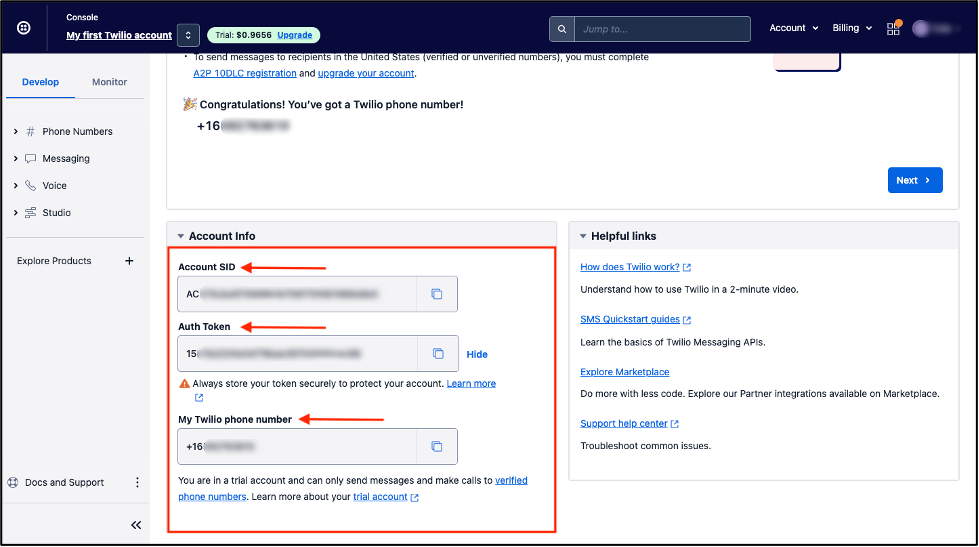Collapse the Account Info panel
Viewport: 979px width, 547px height.
point(181,236)
